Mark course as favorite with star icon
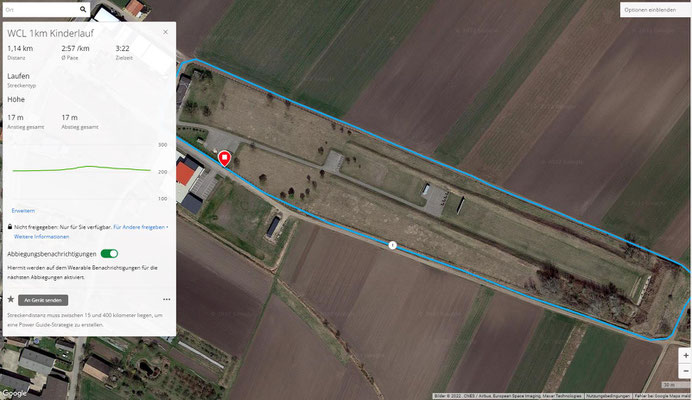The width and height of the screenshot is (692, 400). (11, 299)
